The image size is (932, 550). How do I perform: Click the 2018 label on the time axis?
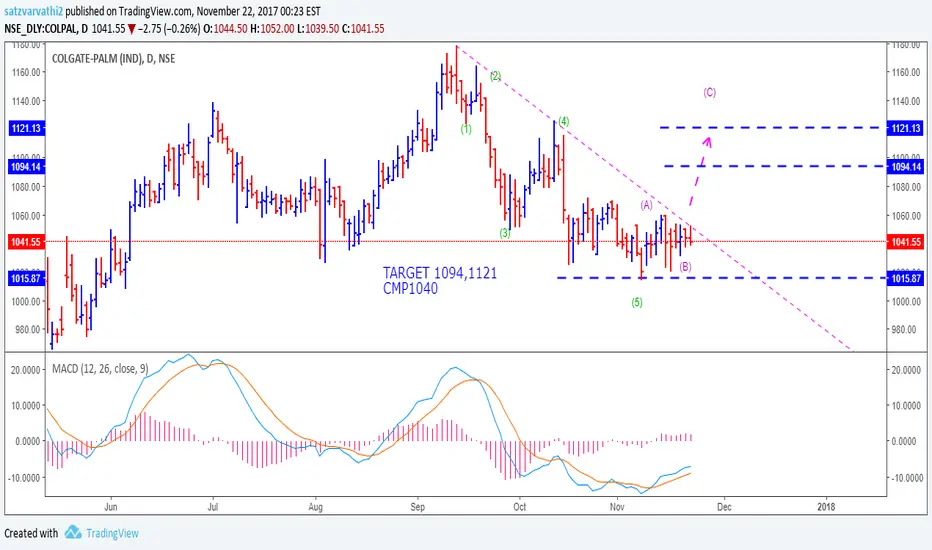tap(826, 507)
